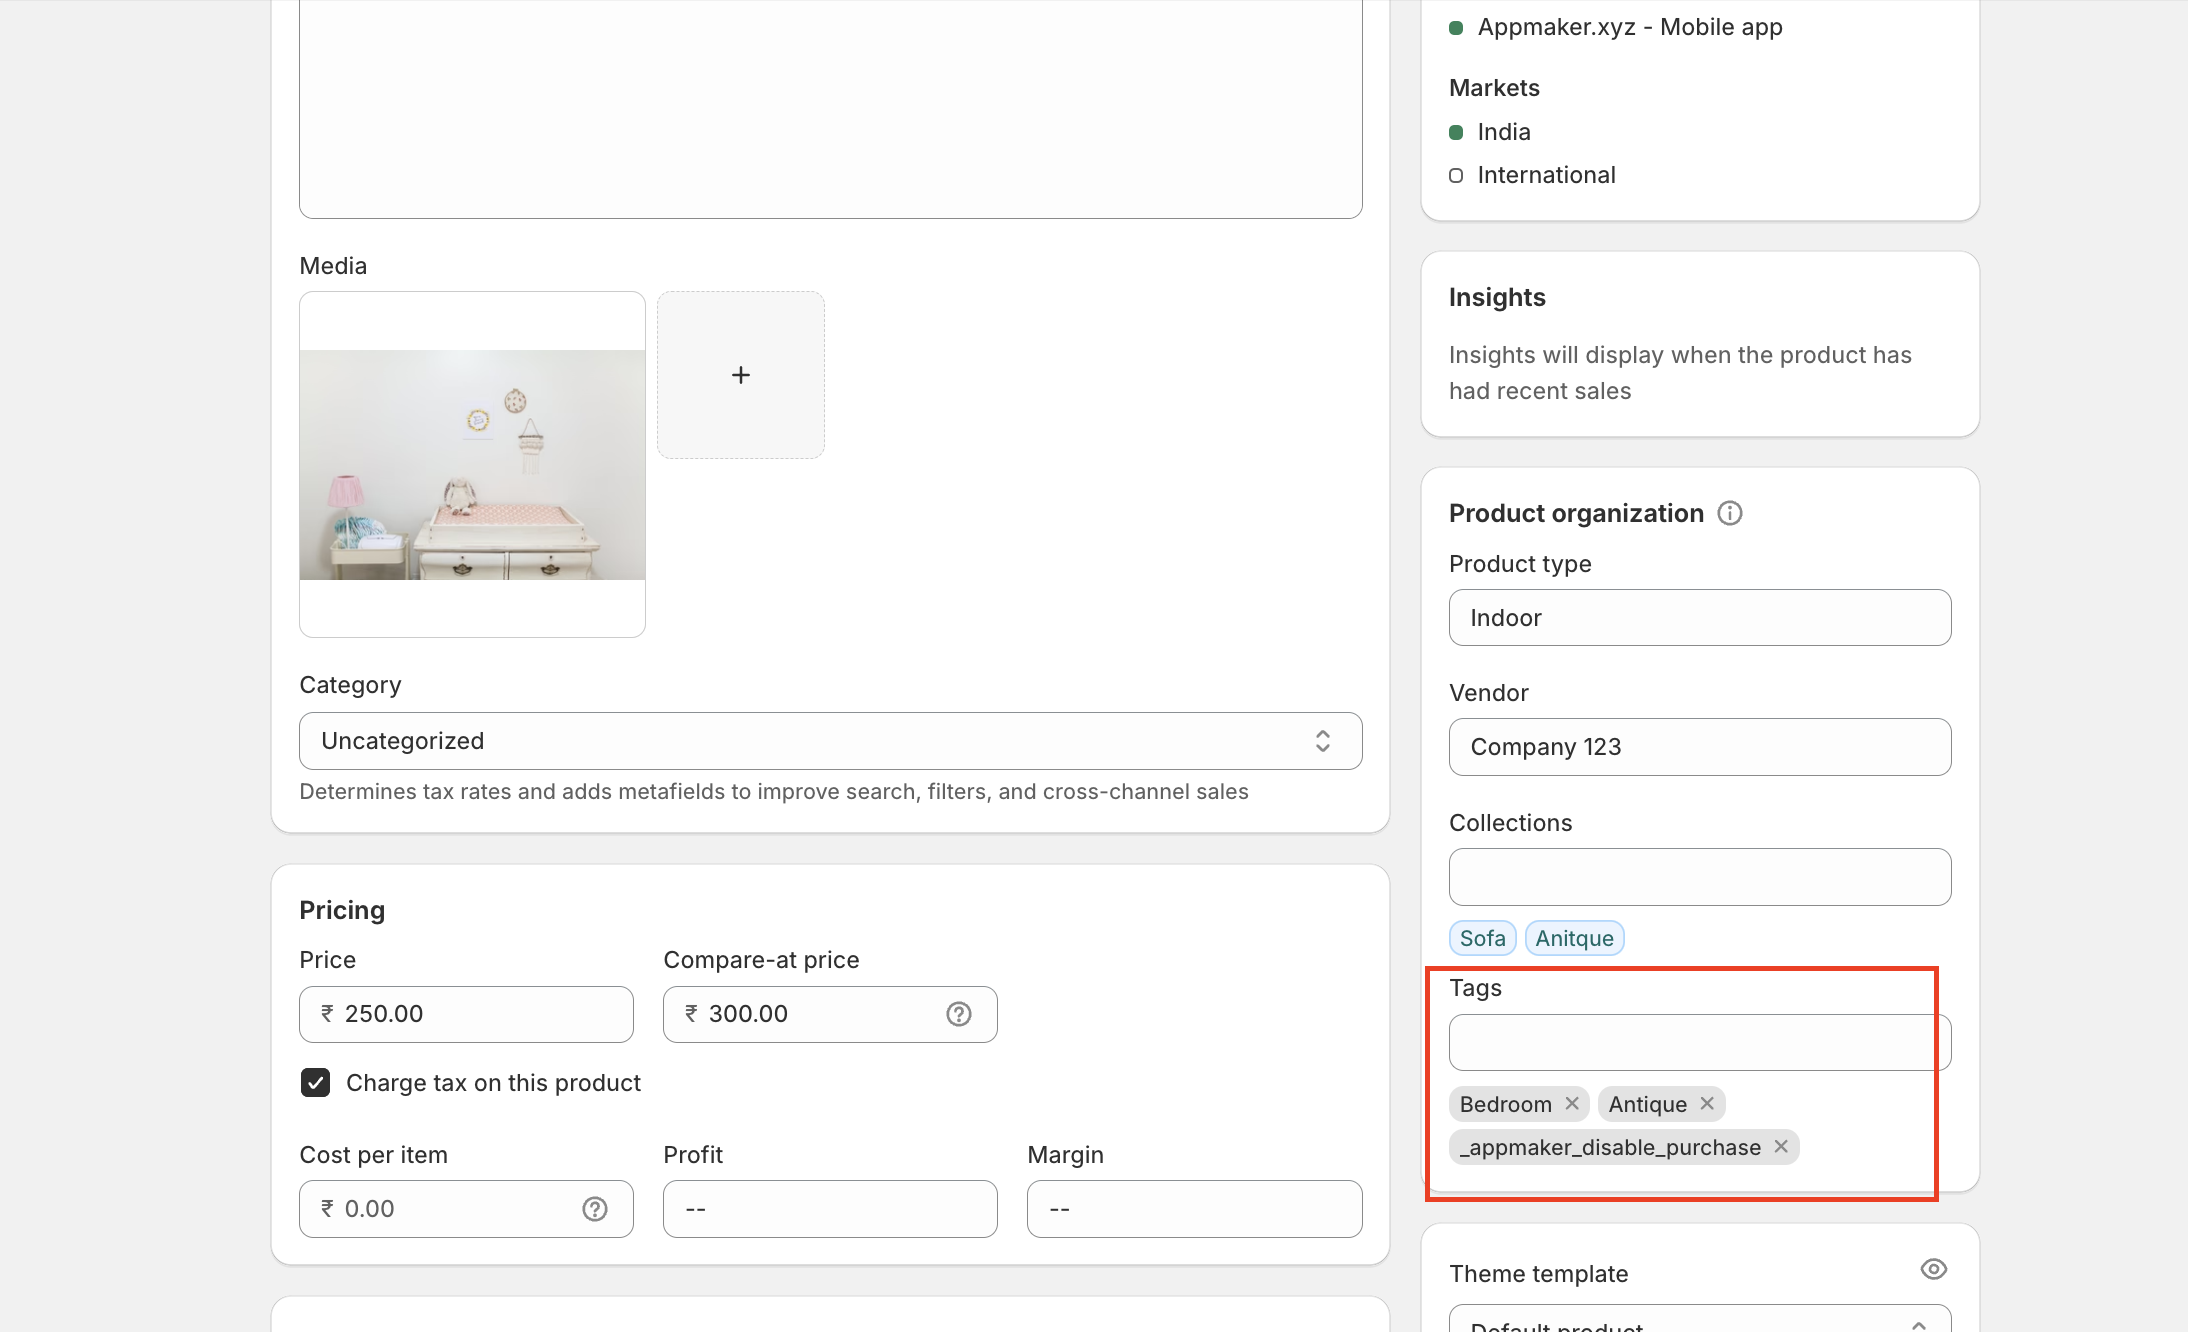Click the Product type field Indoor

pyautogui.click(x=1700, y=618)
